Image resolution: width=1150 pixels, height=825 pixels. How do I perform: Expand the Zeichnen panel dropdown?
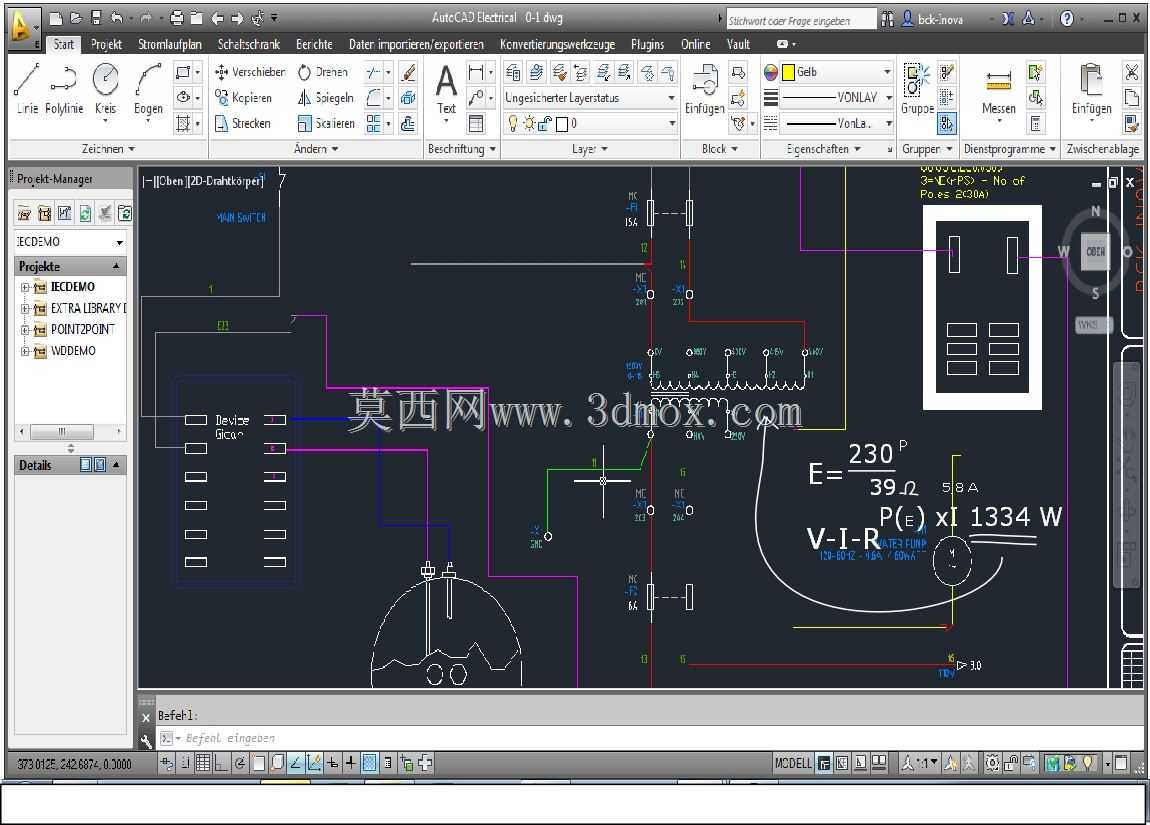pos(109,149)
